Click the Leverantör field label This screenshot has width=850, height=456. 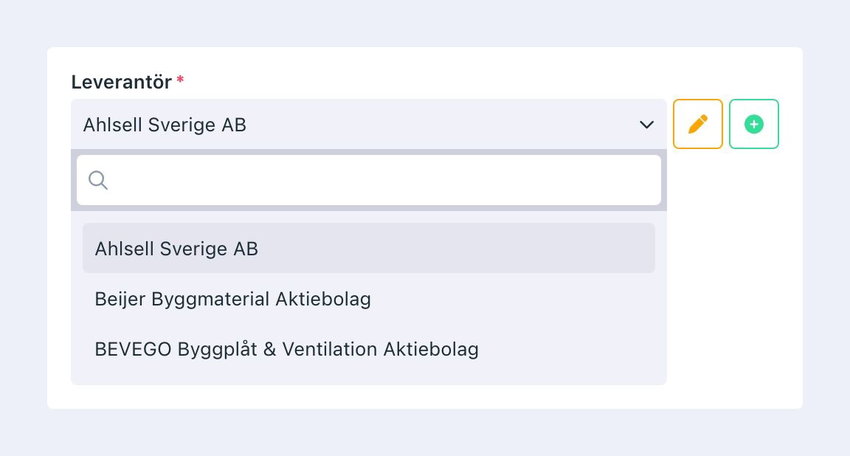(x=121, y=82)
